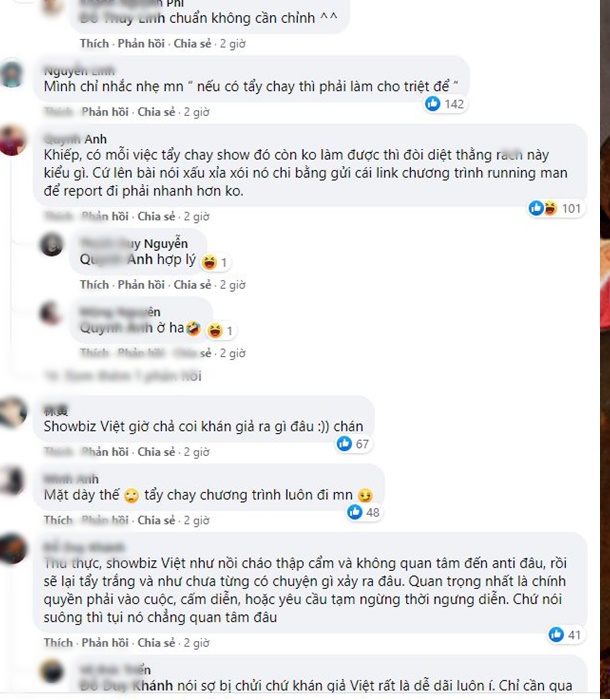
Task: Click Phản hồi under the 'Showbiz Việt giờ' comment
Action: pyautogui.click(x=105, y=452)
